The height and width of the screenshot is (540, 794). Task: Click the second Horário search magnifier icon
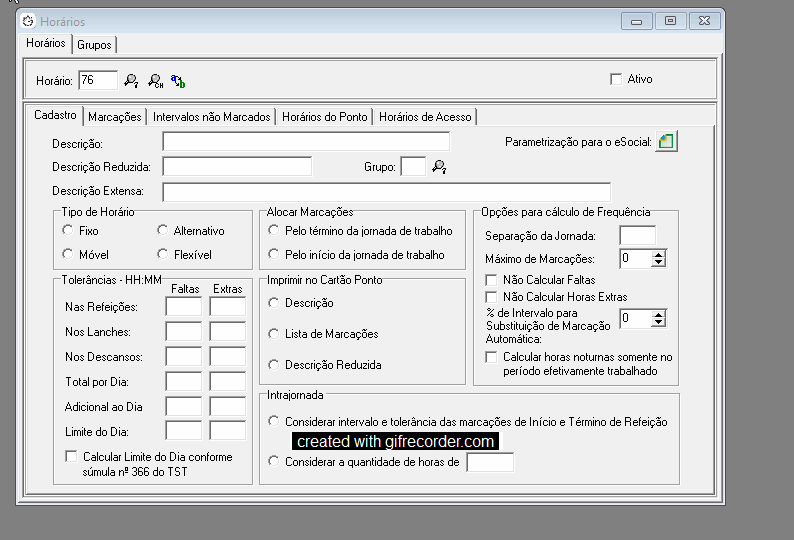point(155,80)
